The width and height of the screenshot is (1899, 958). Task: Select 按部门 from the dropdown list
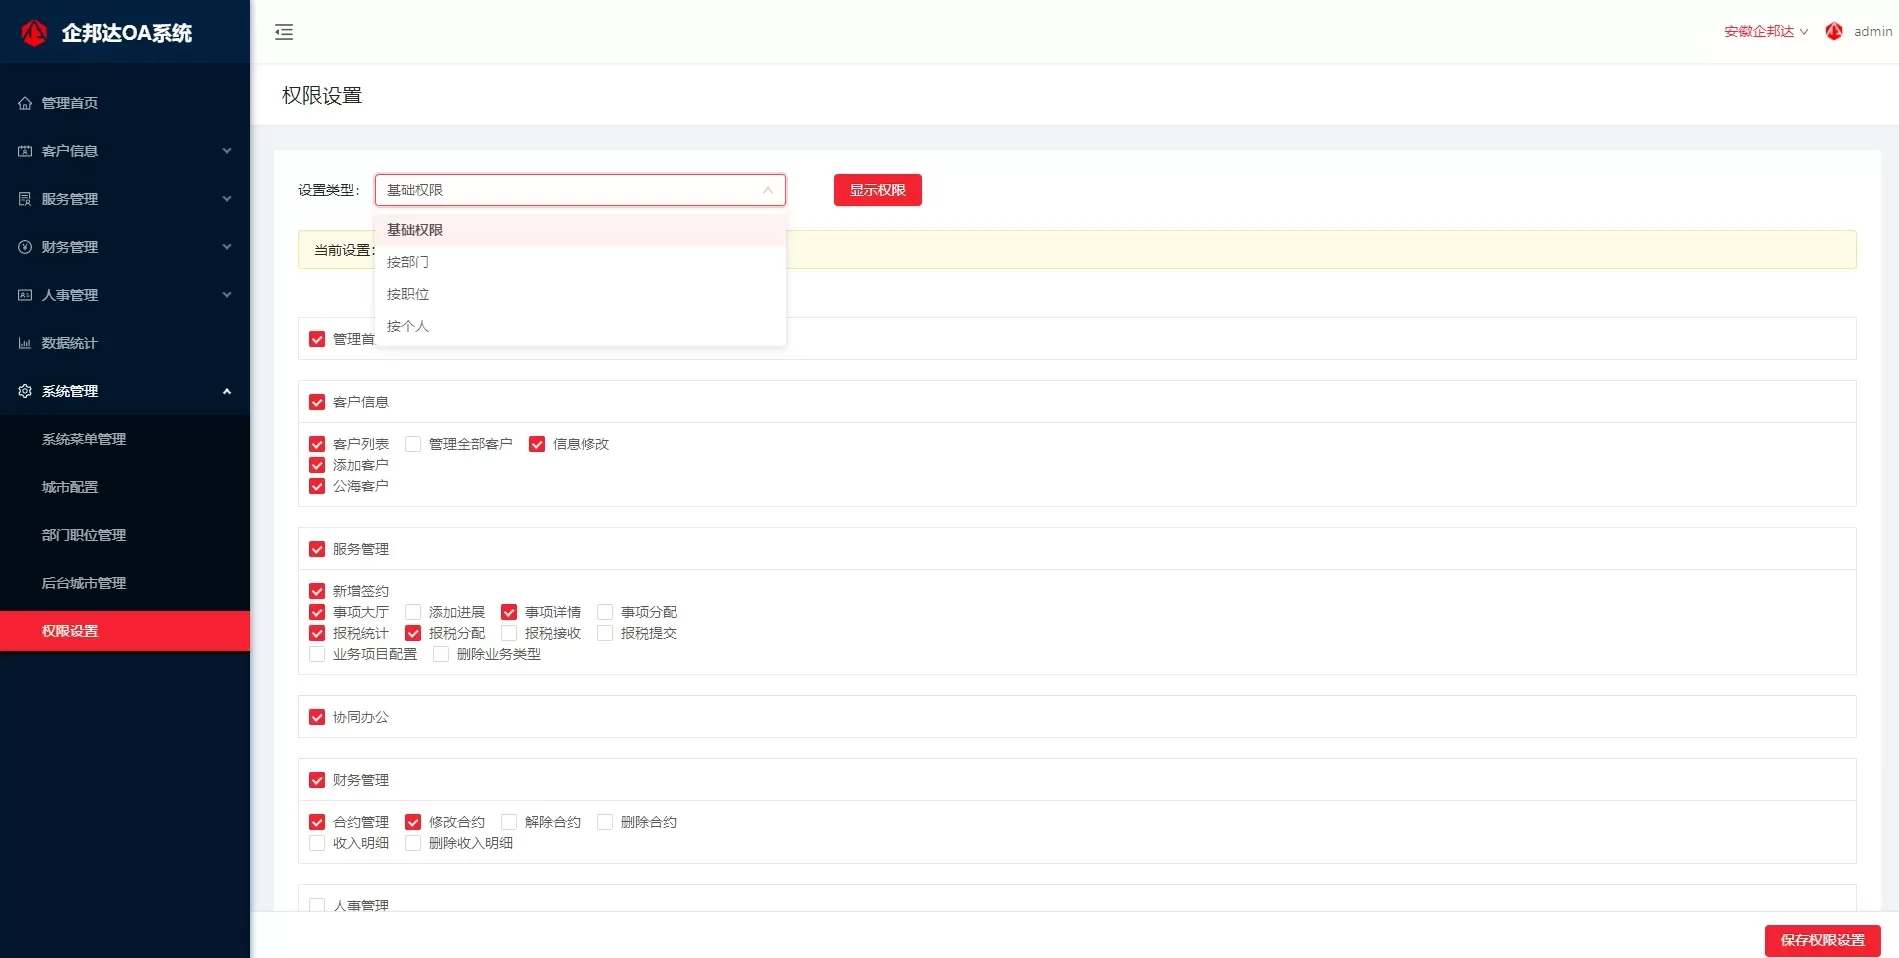408,262
